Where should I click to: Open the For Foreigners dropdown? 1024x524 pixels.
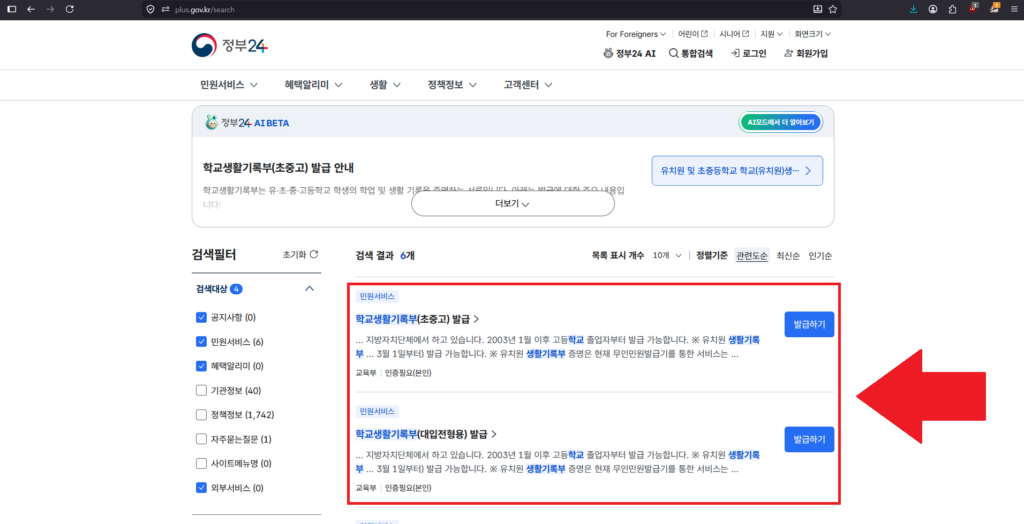(635, 34)
